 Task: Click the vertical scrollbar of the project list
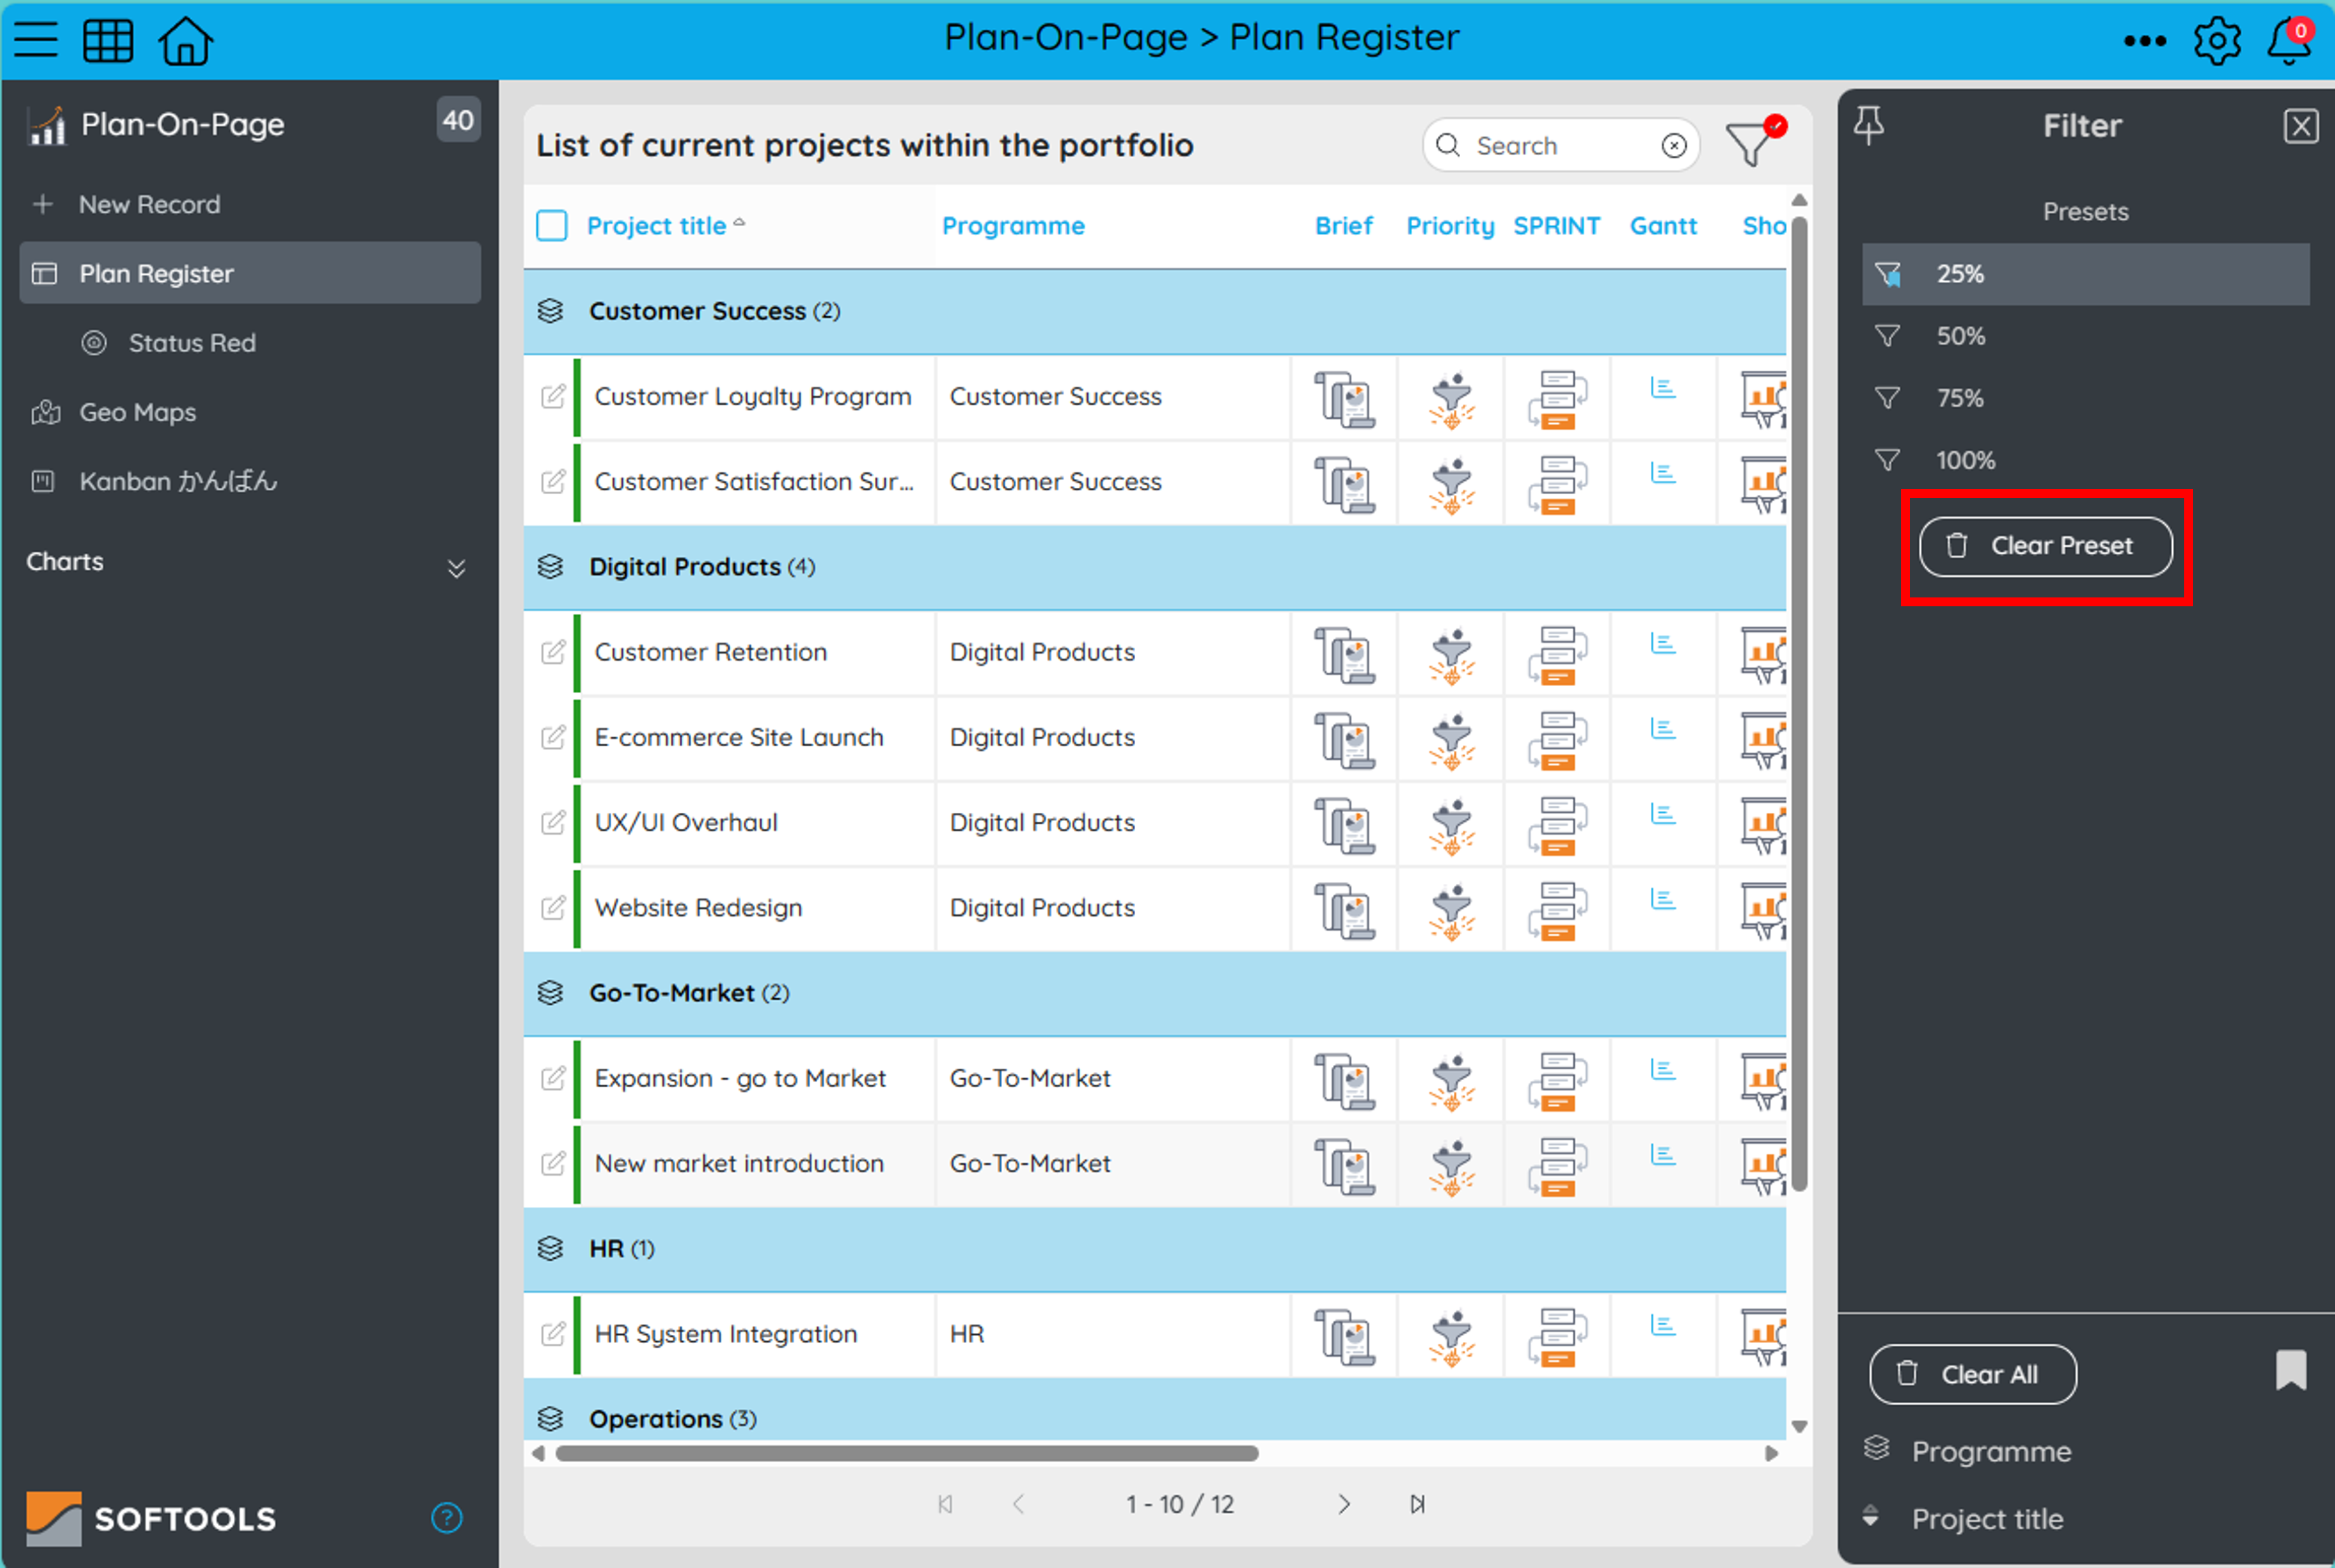click(x=1799, y=704)
